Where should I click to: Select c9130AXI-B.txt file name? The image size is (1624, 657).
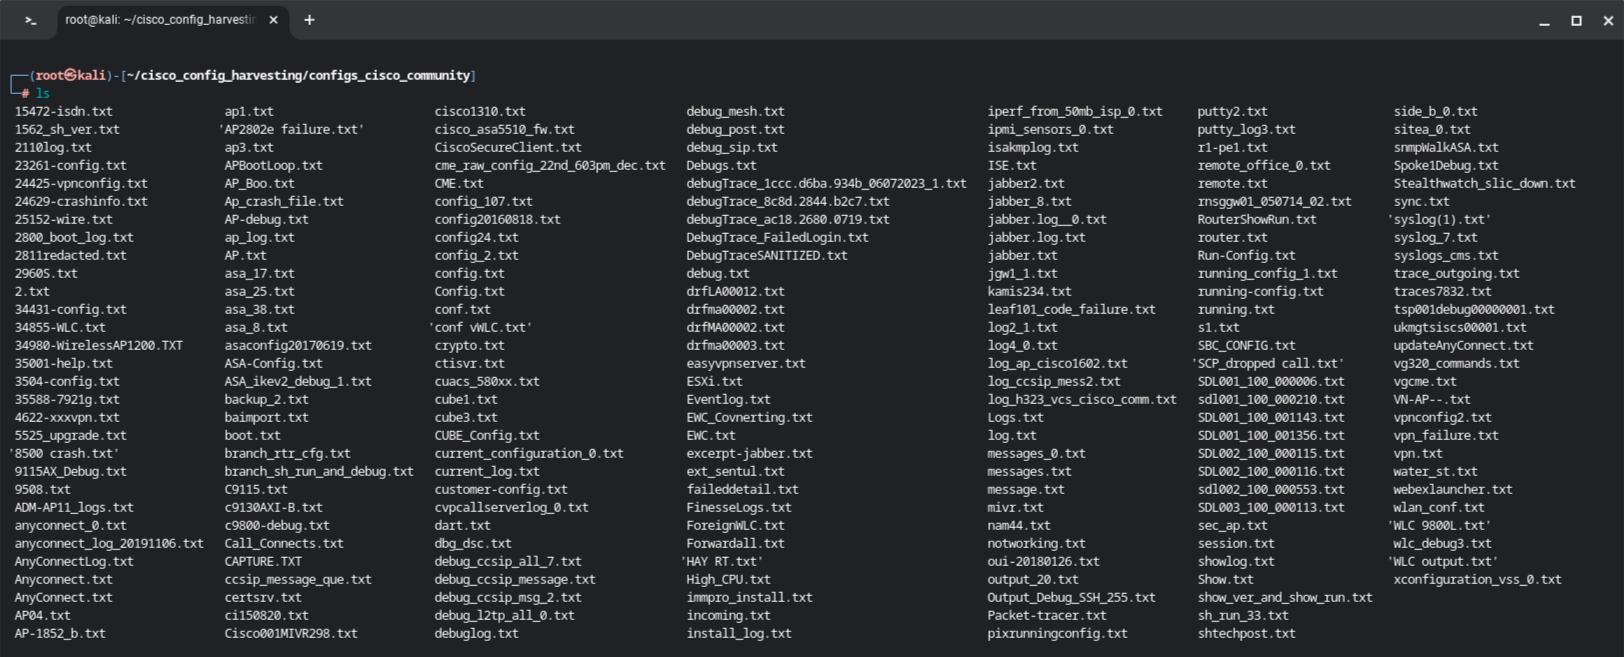[x=274, y=508]
